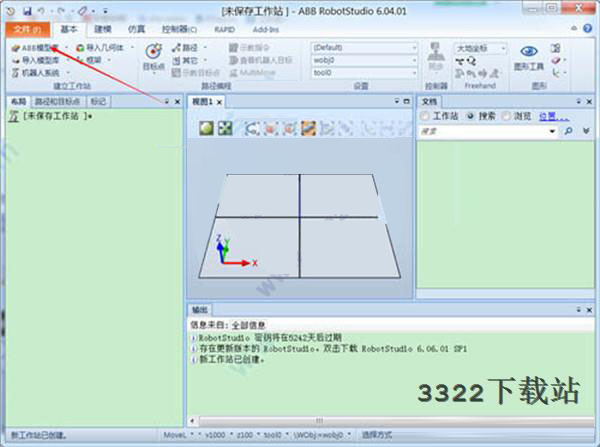Viewport: 600px width, 447px height.
Task: Expand the double-chevron next to search icon
Action: tap(586, 131)
